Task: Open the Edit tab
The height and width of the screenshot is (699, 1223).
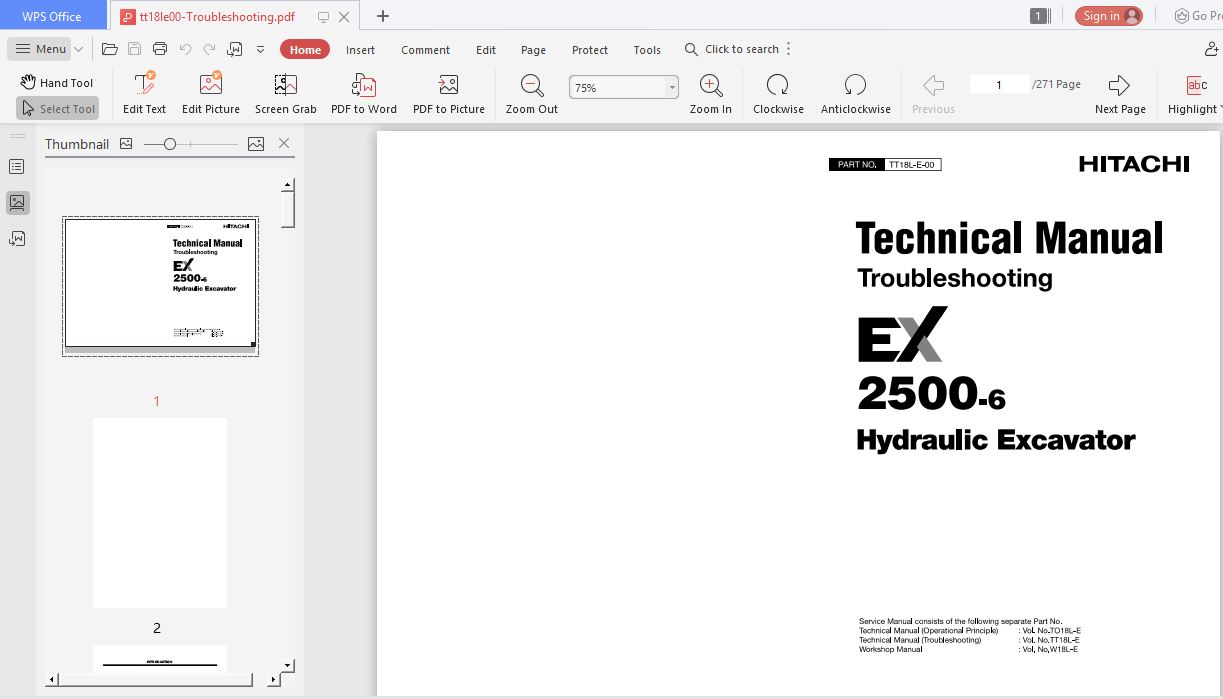Action: [x=486, y=50]
